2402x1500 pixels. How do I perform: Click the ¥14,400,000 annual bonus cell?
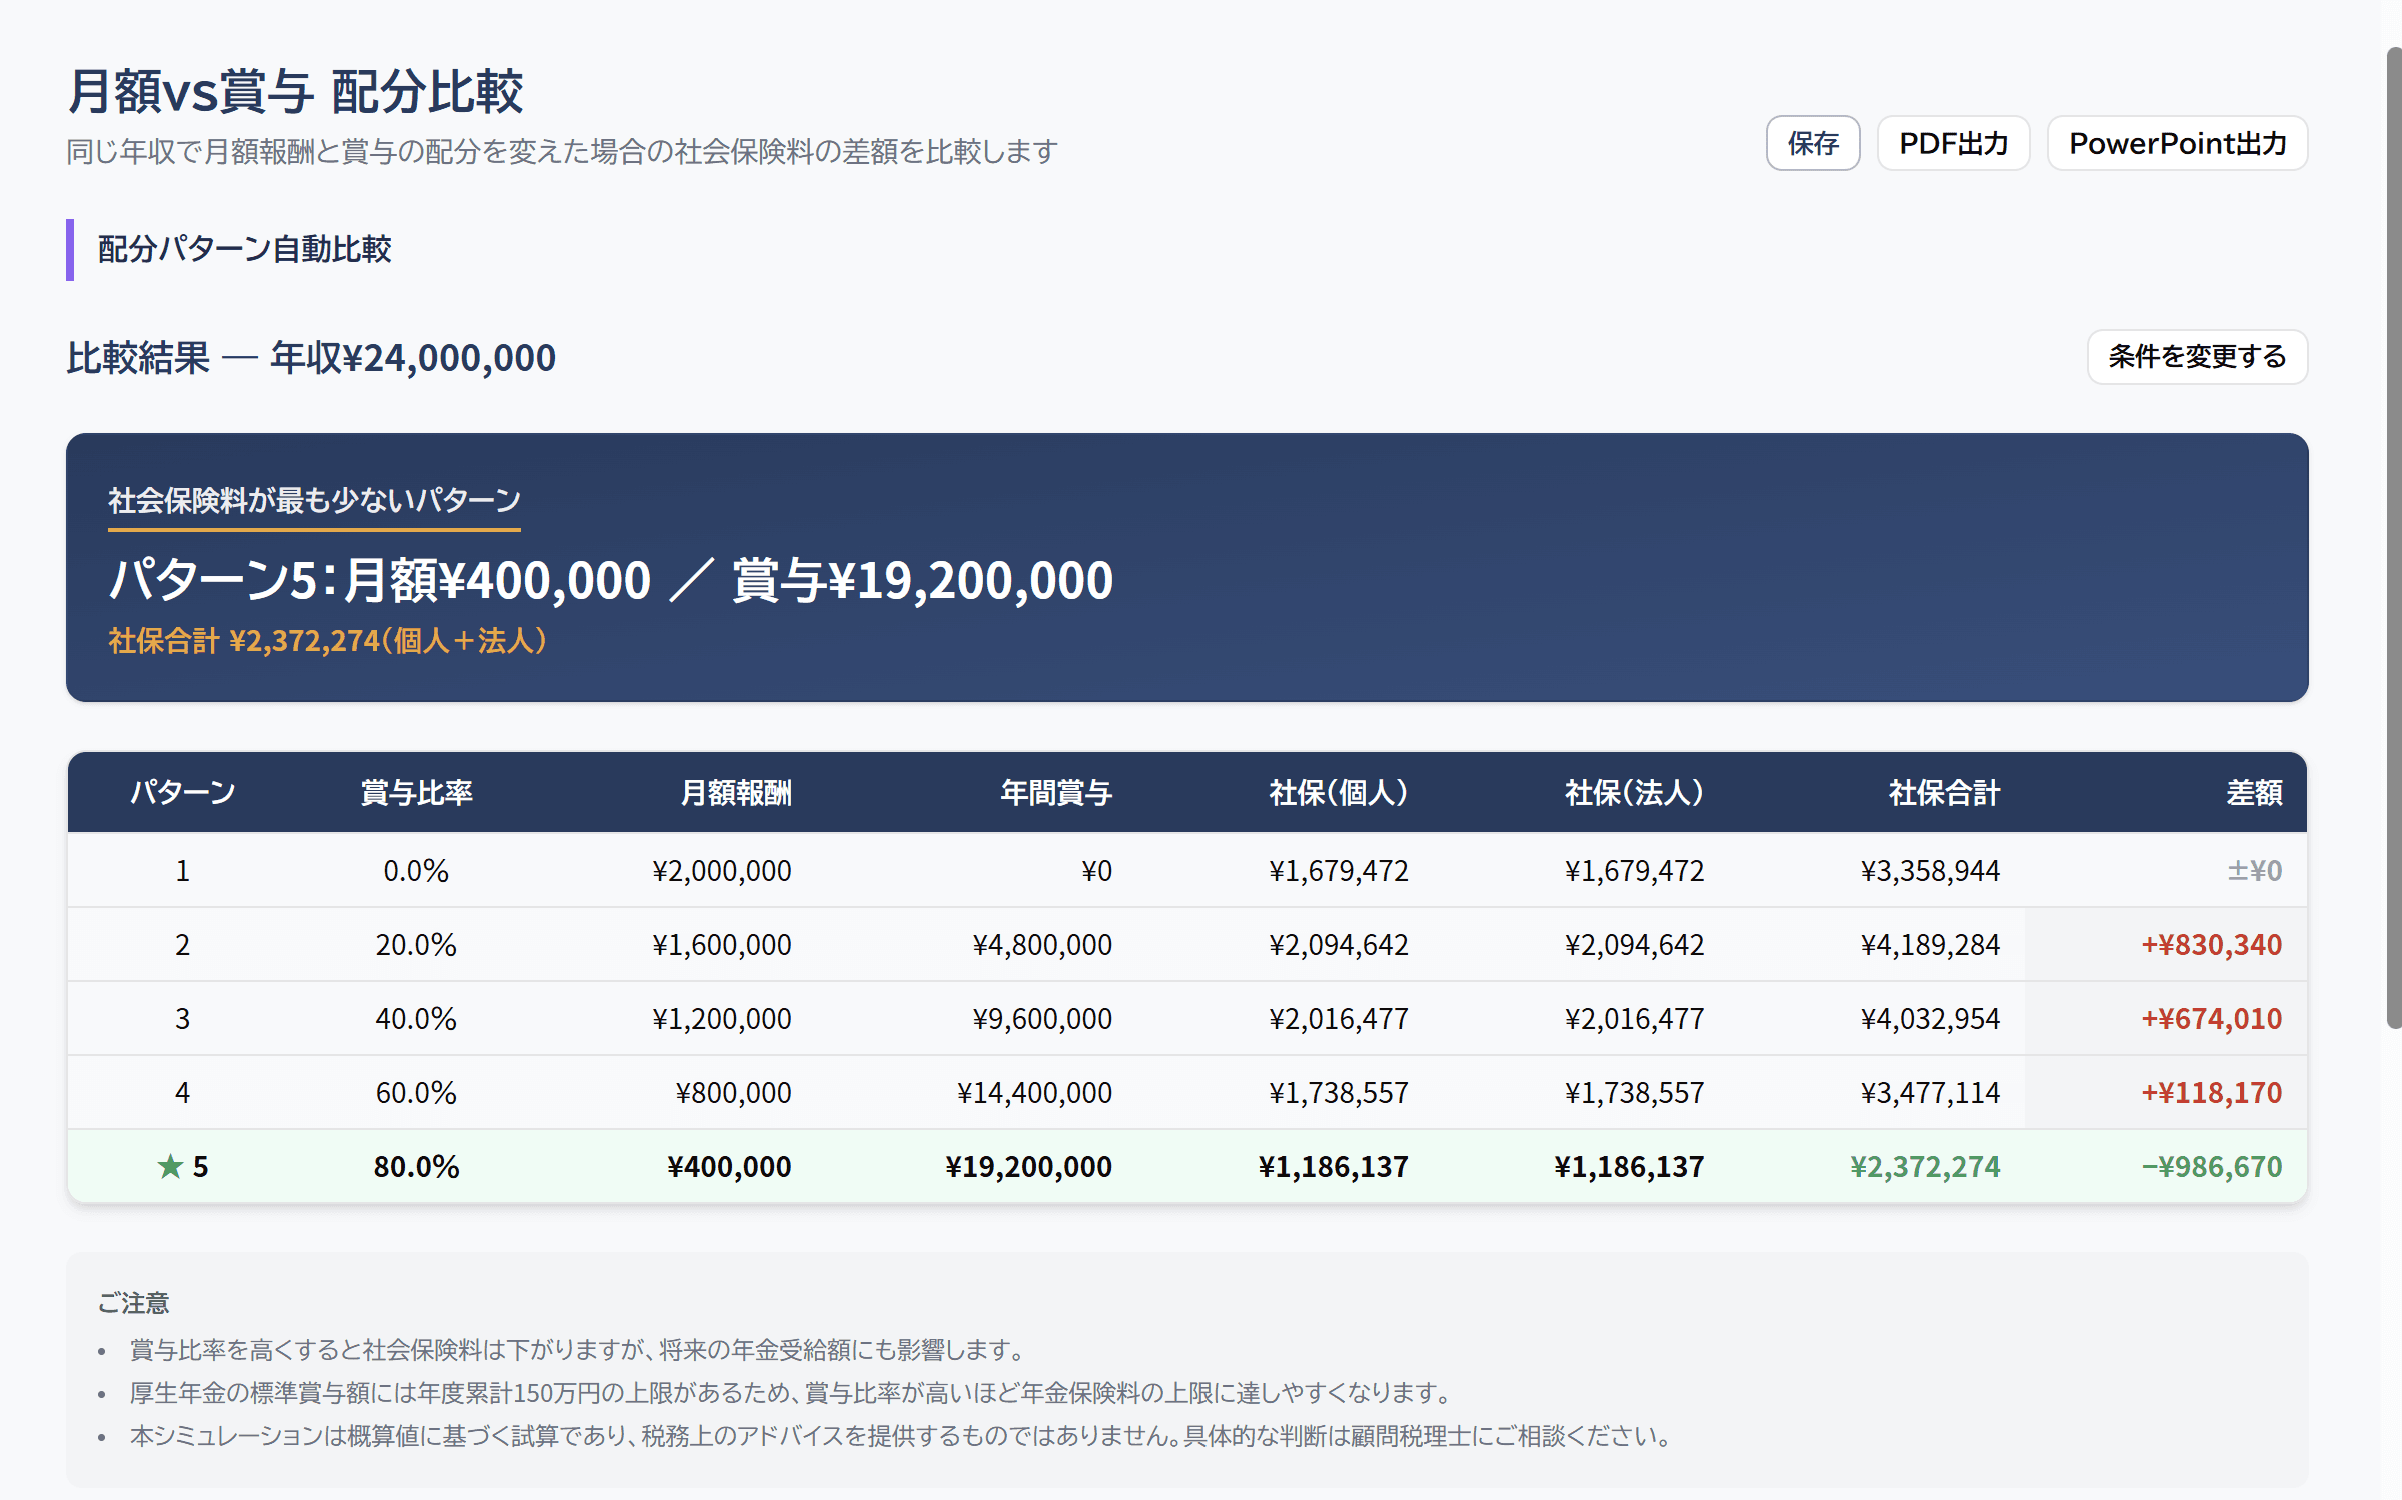point(1034,1092)
